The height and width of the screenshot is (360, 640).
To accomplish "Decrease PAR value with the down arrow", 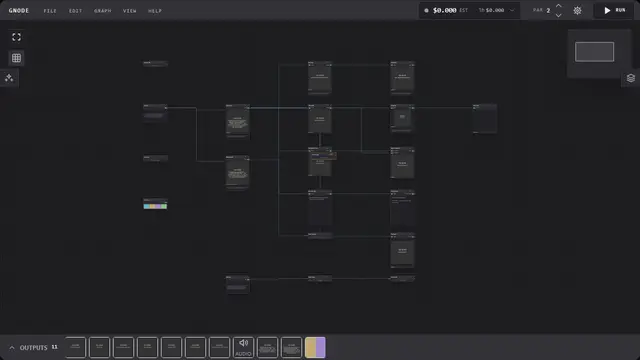I will click(x=558, y=15).
